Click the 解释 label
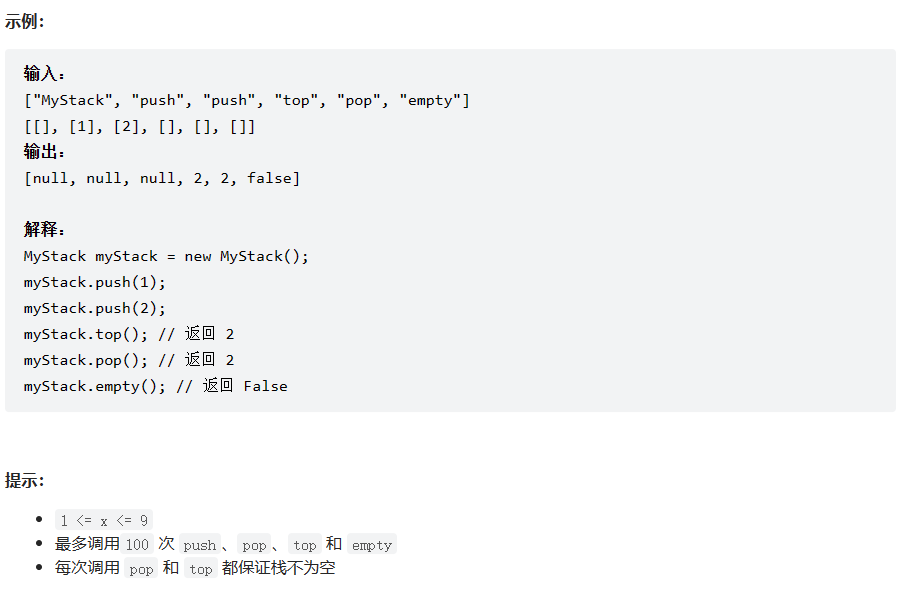Viewport: 907px width, 591px height. (44, 229)
